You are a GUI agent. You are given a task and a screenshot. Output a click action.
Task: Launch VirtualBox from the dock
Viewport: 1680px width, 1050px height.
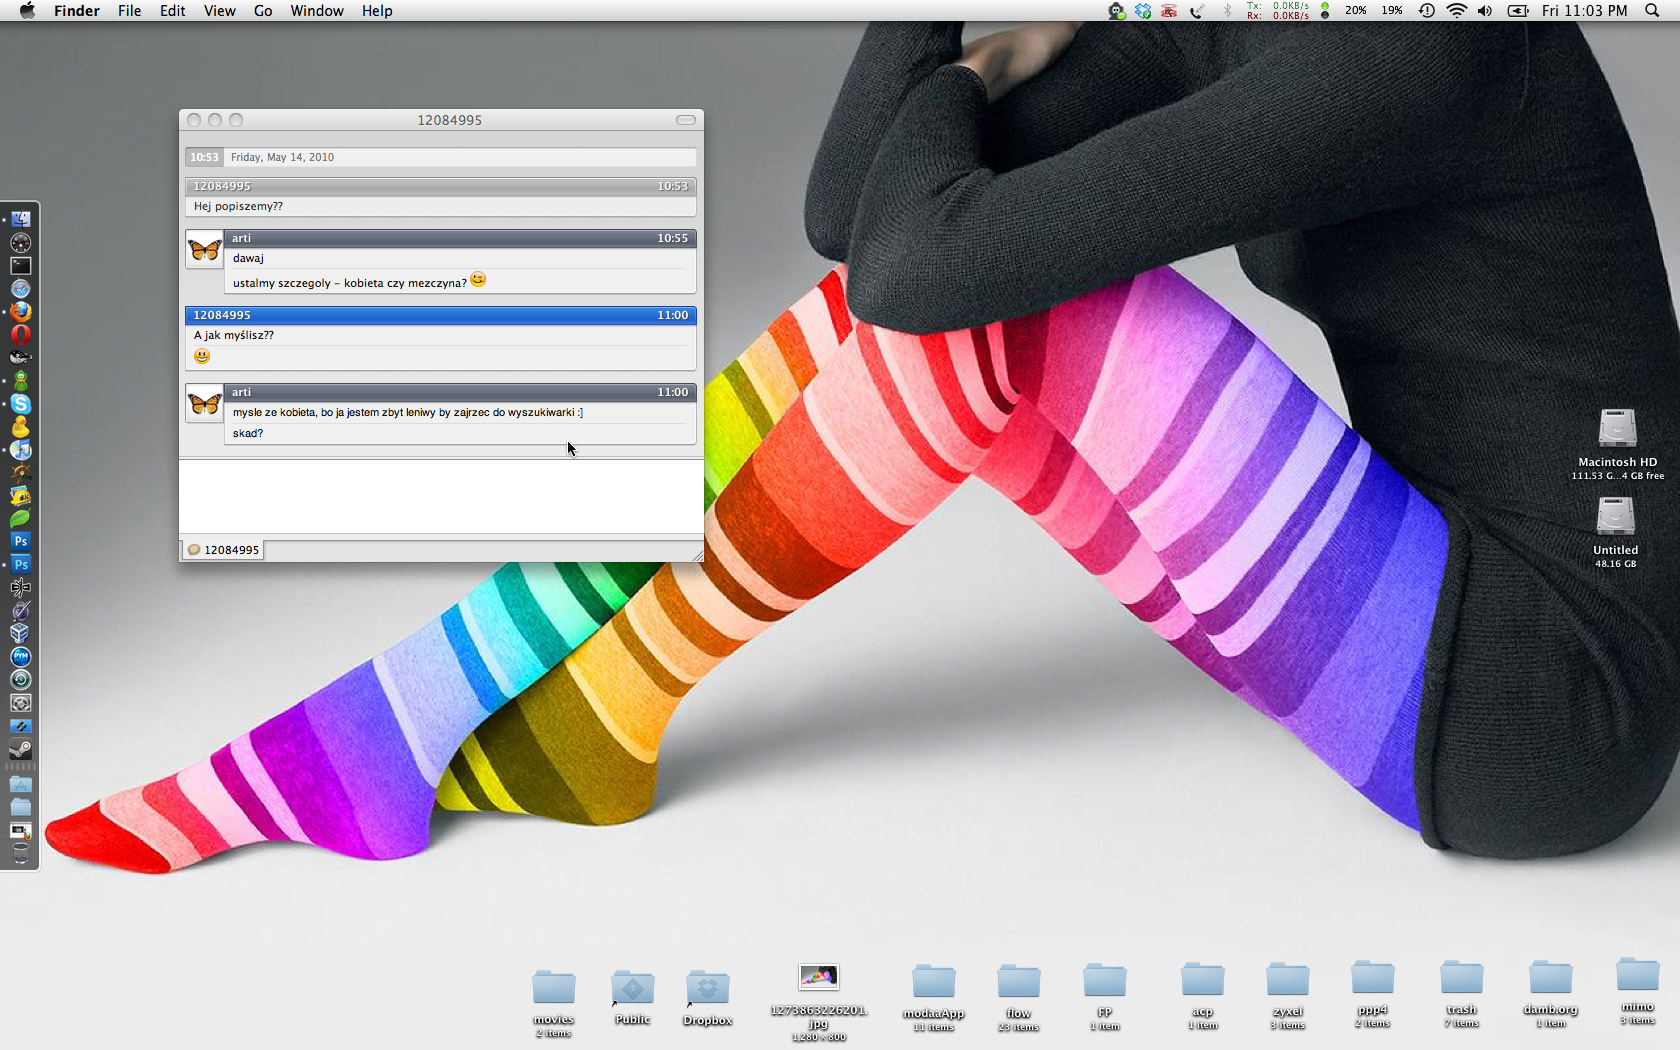(x=20, y=633)
